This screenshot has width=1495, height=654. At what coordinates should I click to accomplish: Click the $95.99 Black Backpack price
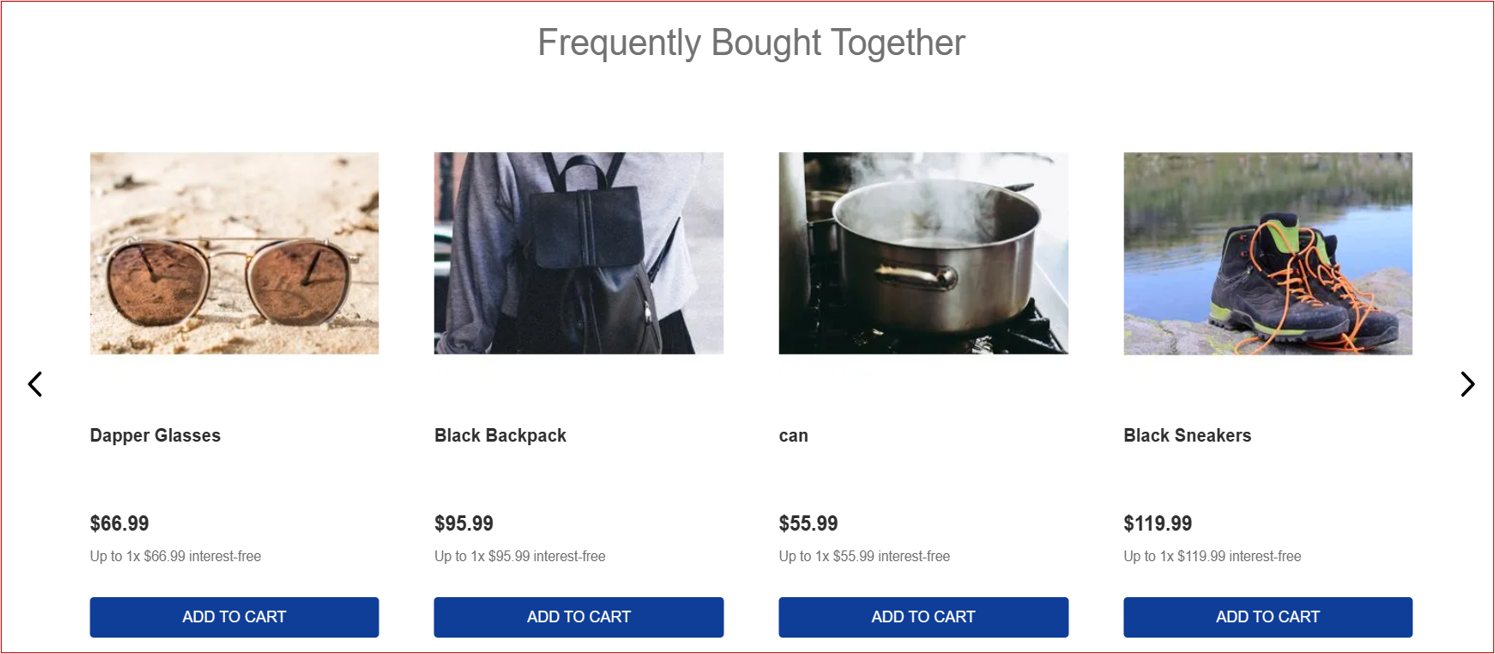(463, 523)
